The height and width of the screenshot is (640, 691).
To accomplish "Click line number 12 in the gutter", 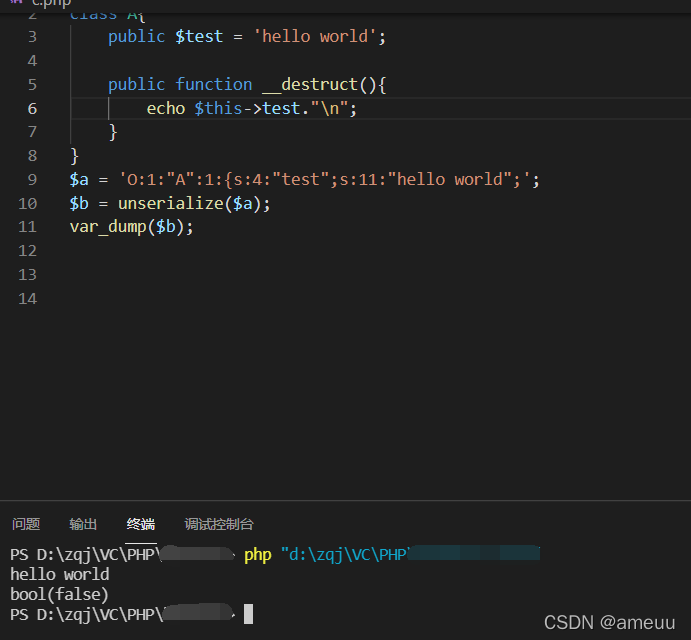I will point(28,251).
